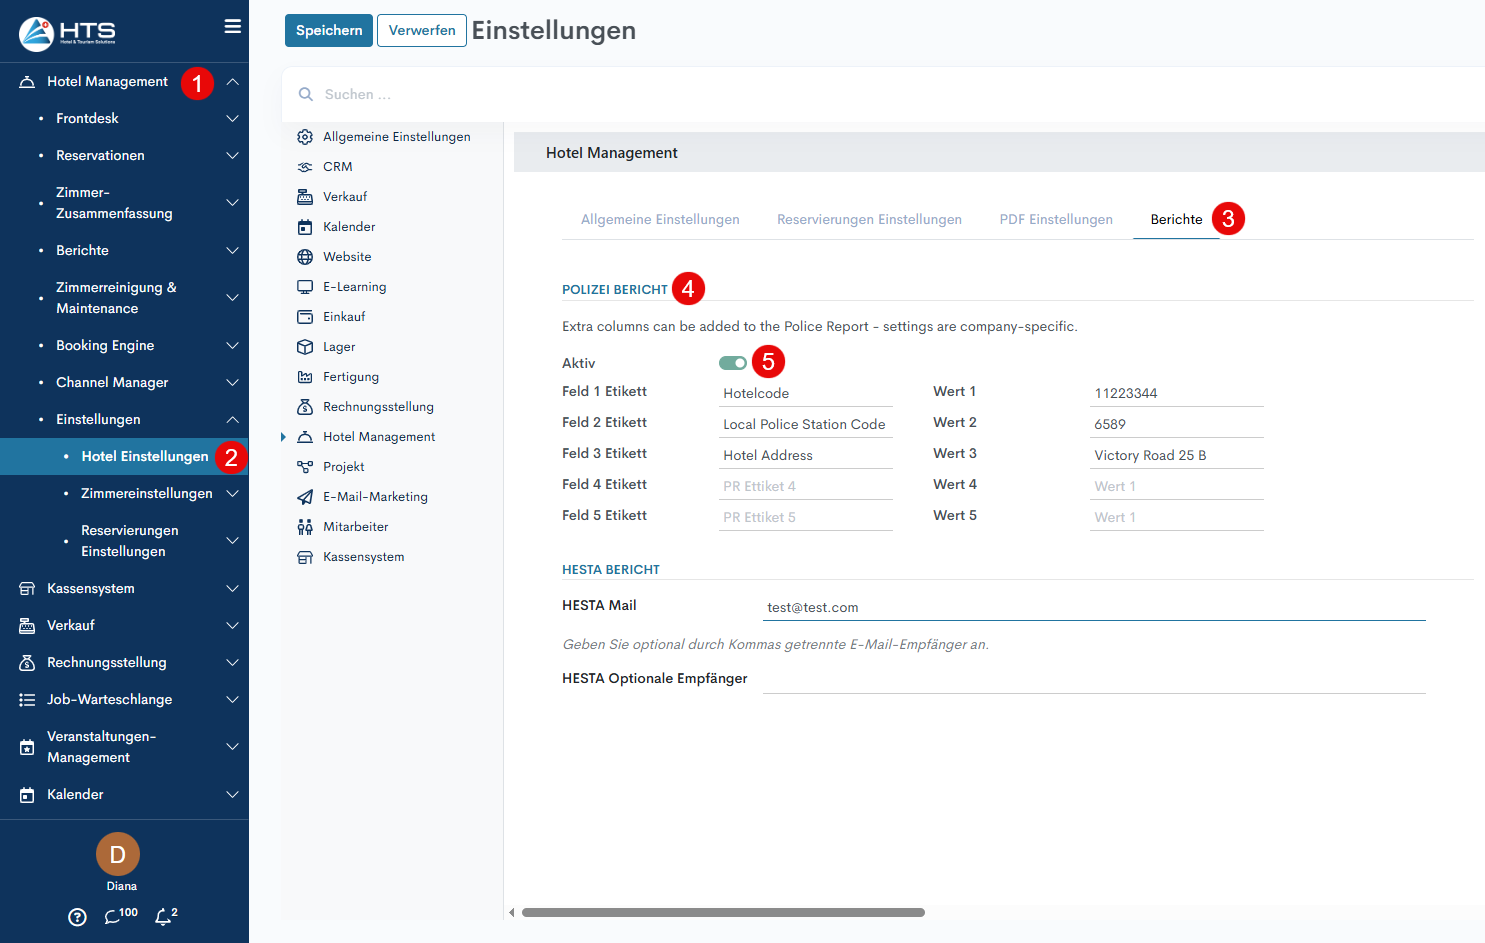Open chat messages icon with 100 badge

[x=113, y=917]
